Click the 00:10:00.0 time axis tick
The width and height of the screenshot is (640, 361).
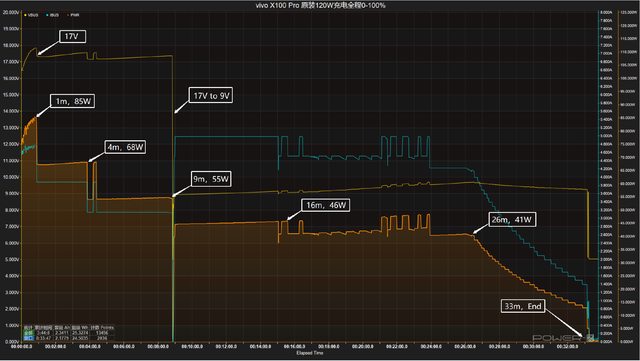click(x=192, y=346)
